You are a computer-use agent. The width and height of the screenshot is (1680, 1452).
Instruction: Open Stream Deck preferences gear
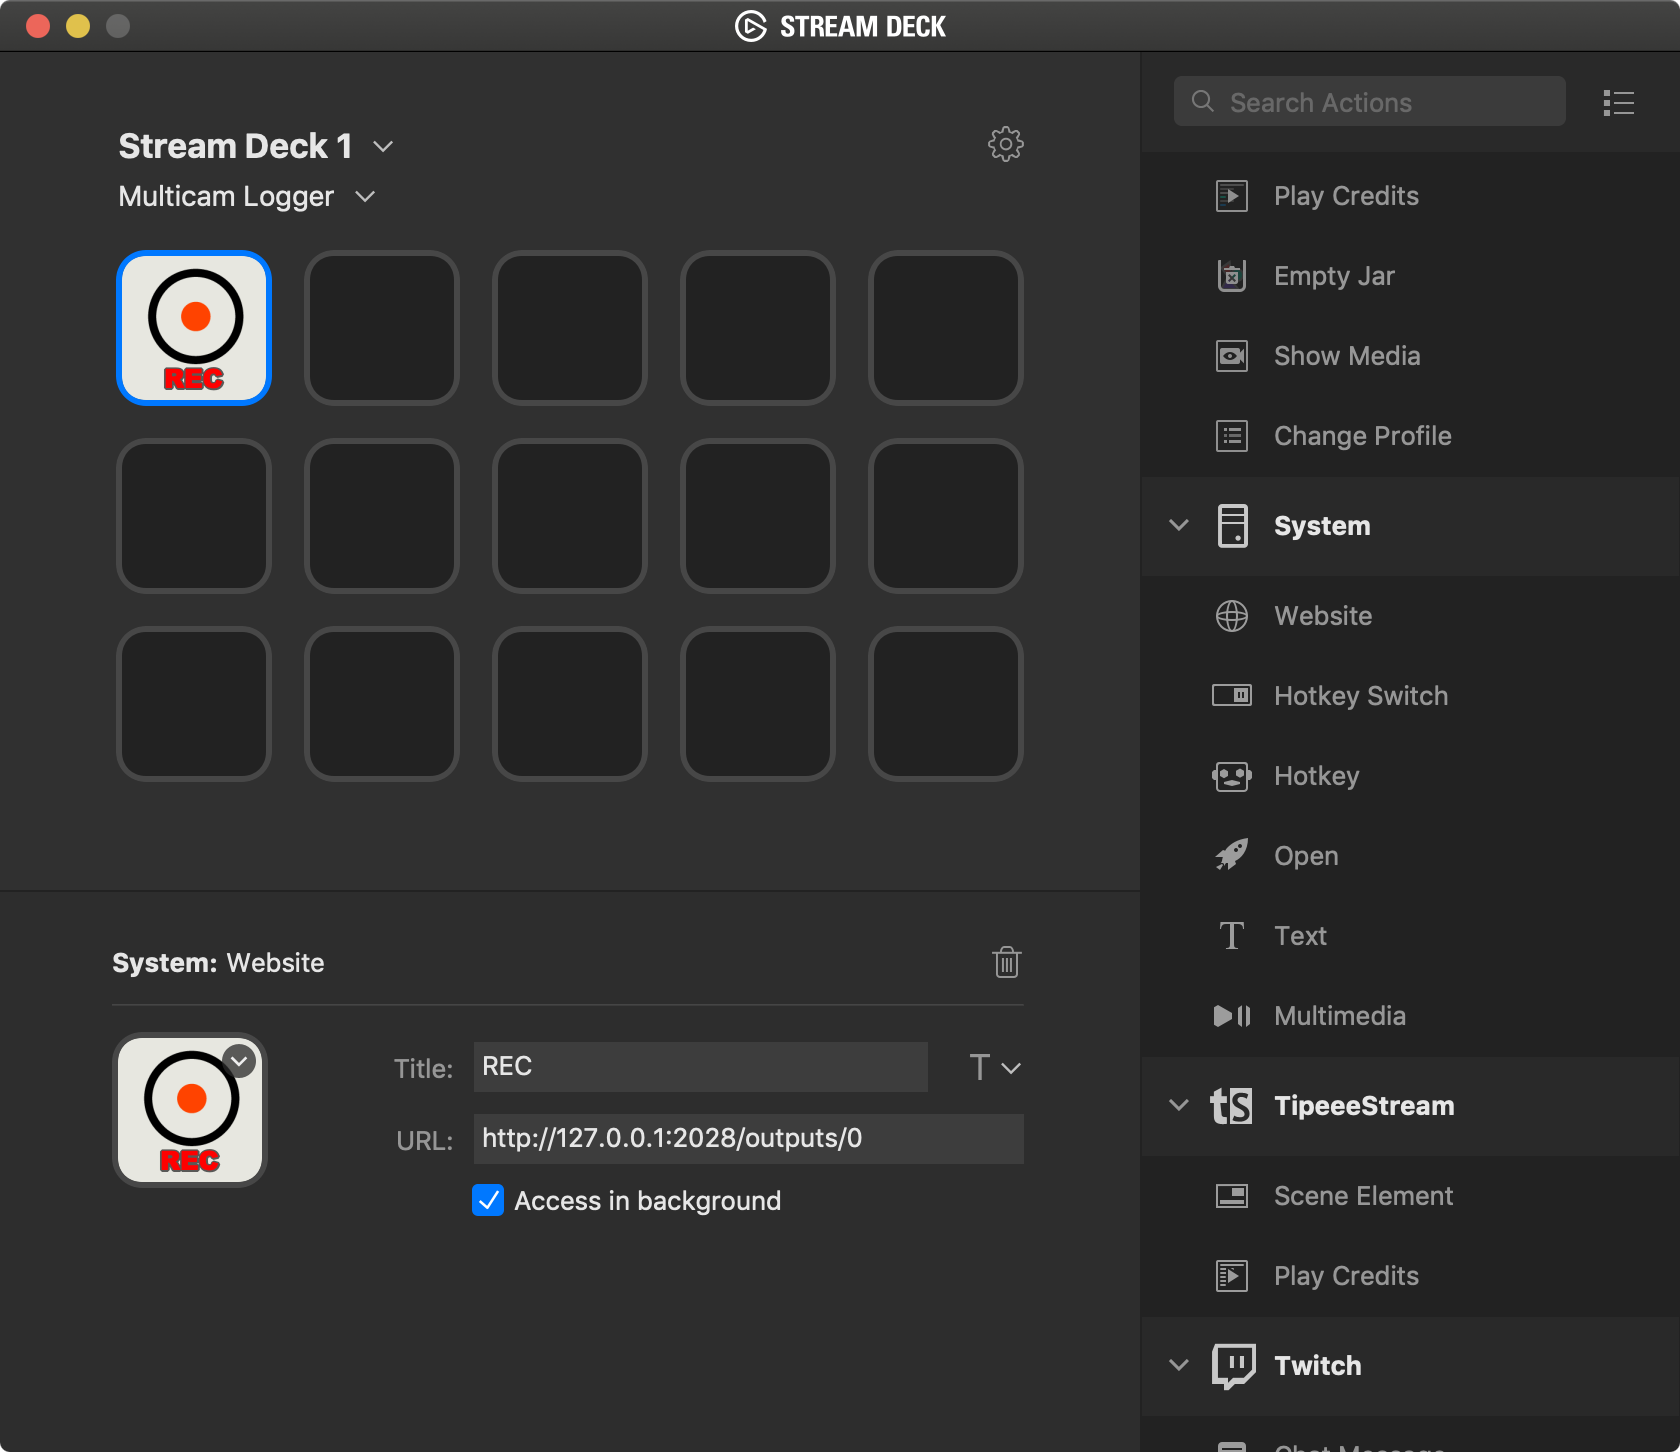[1006, 145]
